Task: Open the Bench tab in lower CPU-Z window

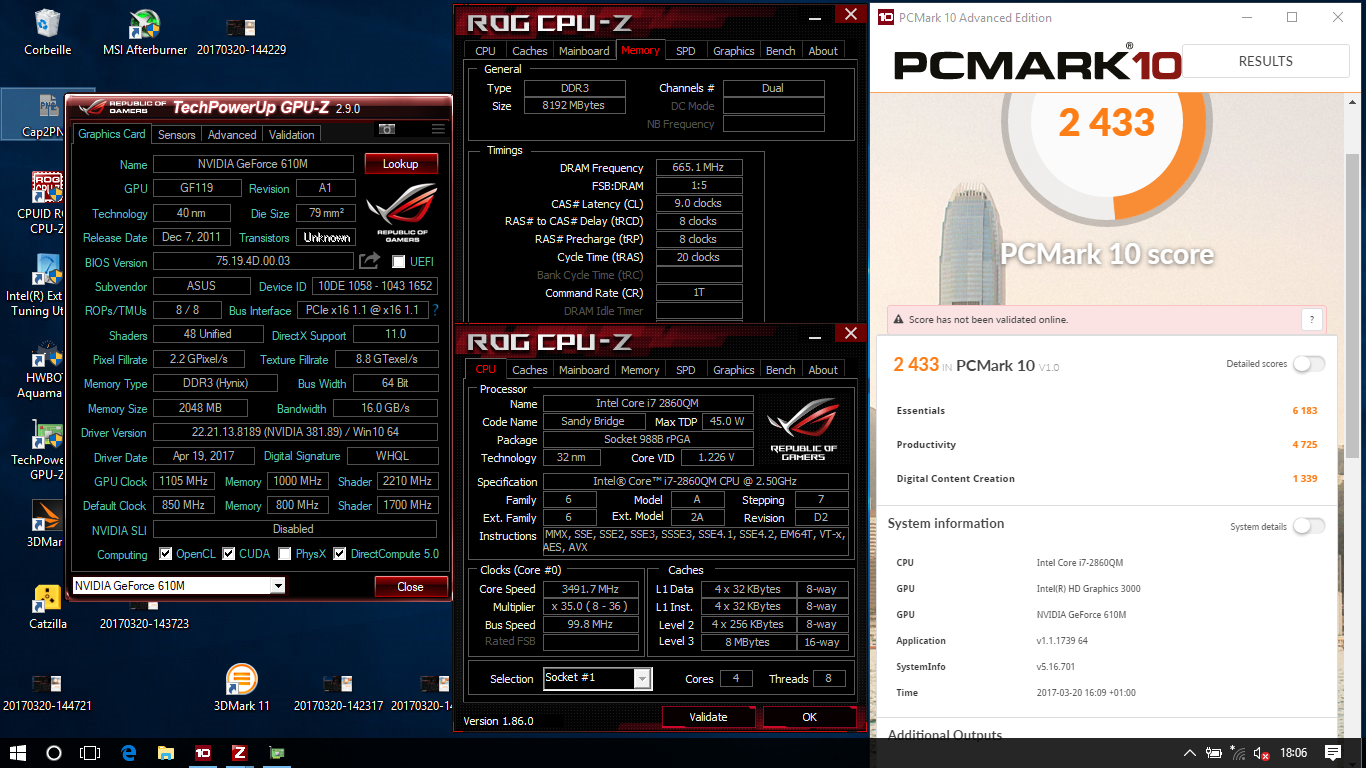Action: tap(781, 369)
